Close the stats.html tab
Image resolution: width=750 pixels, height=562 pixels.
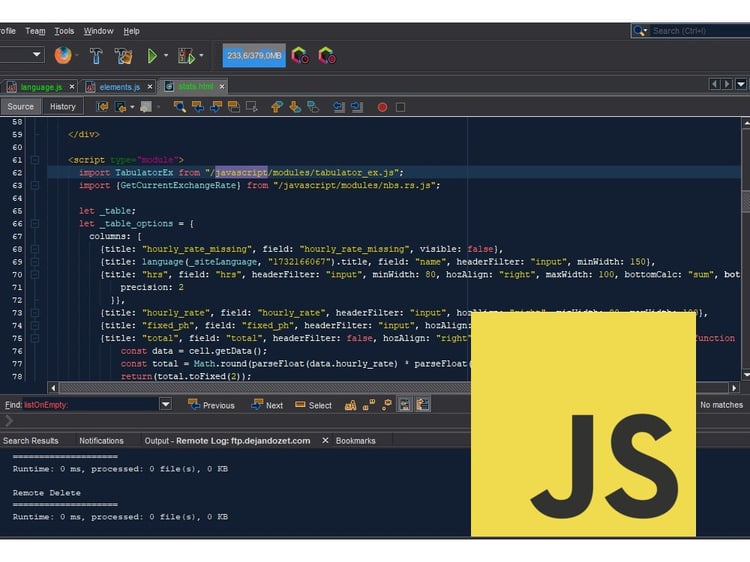pos(221,87)
